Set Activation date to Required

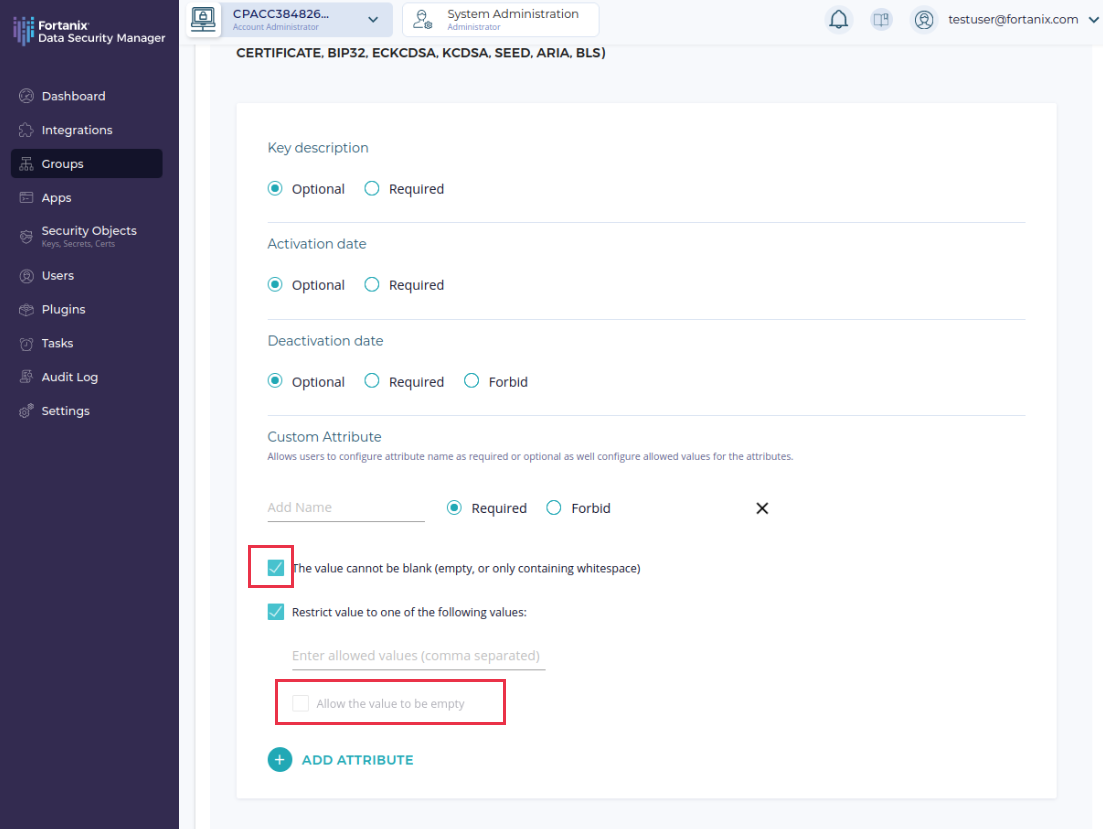[372, 285]
